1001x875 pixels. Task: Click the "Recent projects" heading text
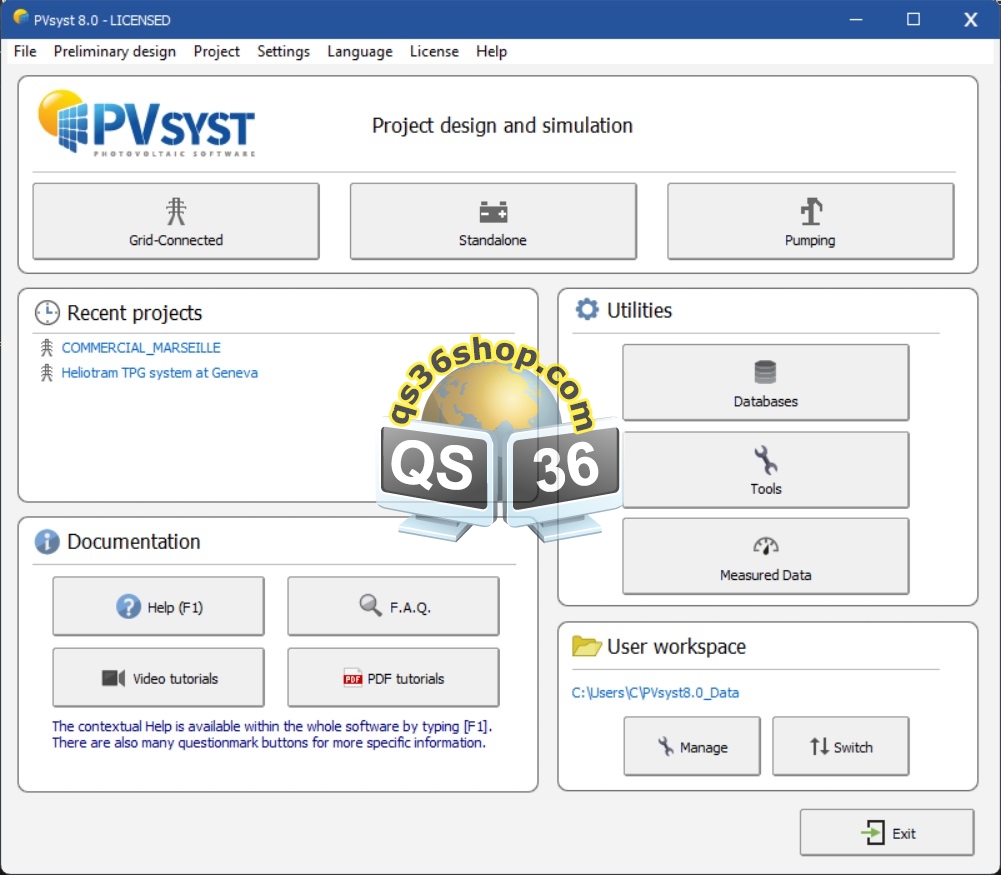(135, 313)
